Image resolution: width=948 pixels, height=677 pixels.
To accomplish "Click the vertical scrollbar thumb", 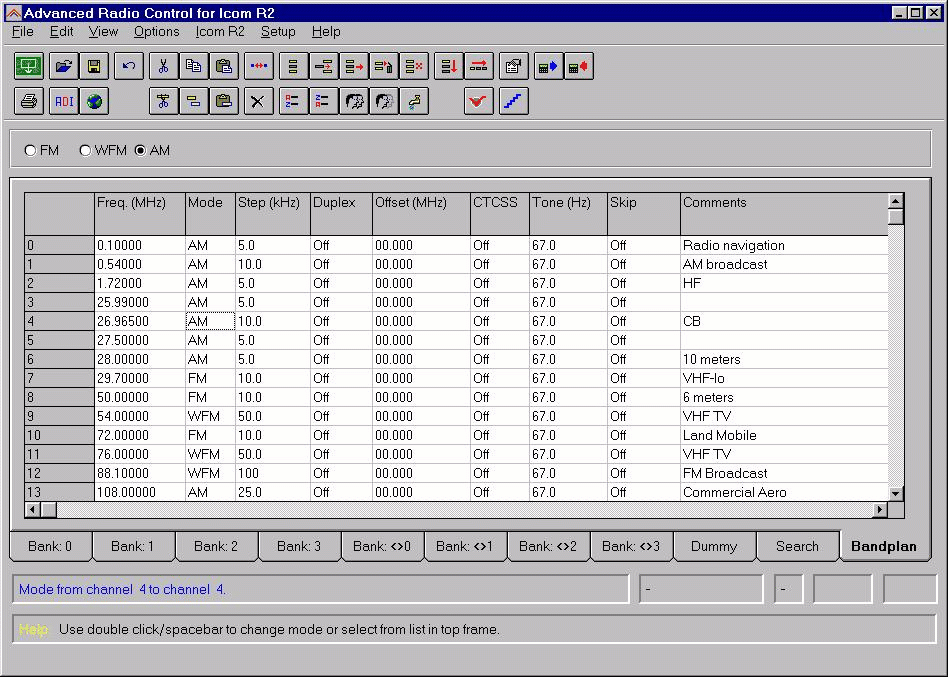I will [895, 216].
